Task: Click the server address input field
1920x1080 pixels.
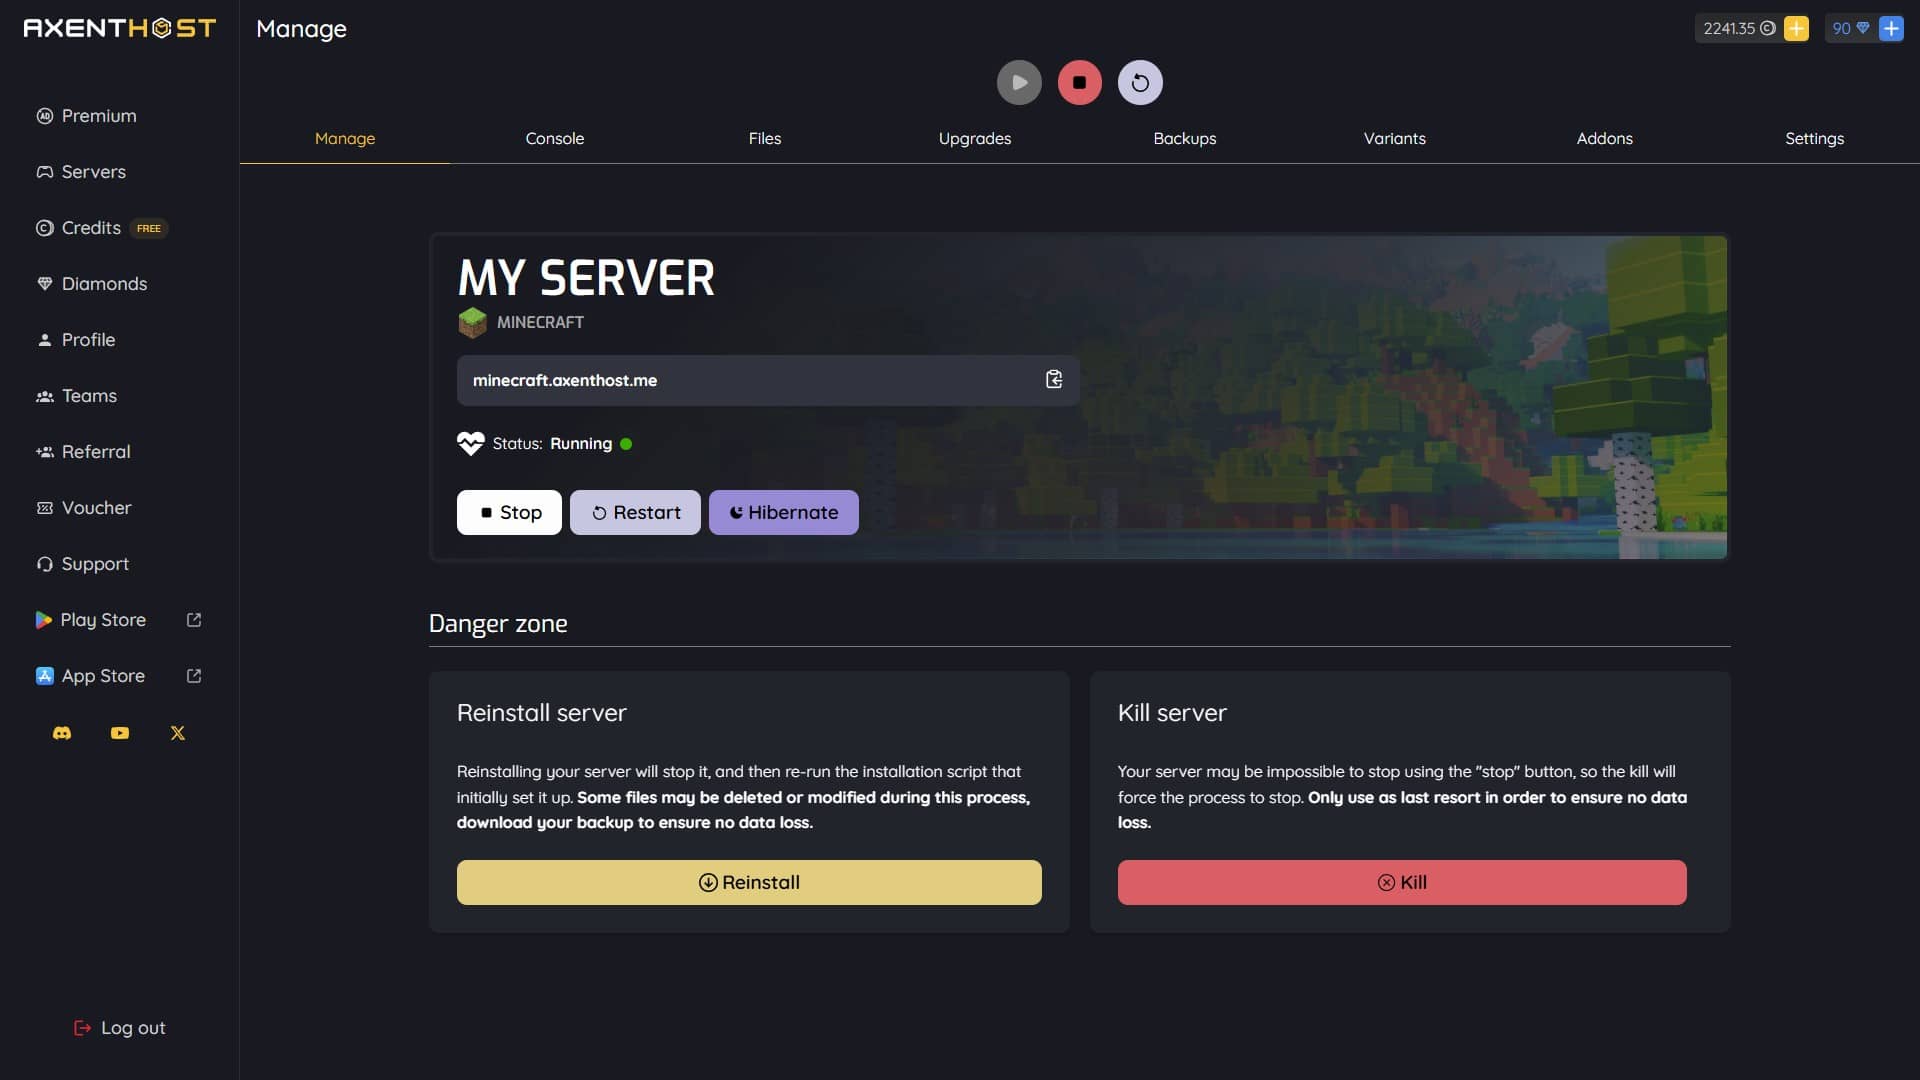Action: [767, 378]
